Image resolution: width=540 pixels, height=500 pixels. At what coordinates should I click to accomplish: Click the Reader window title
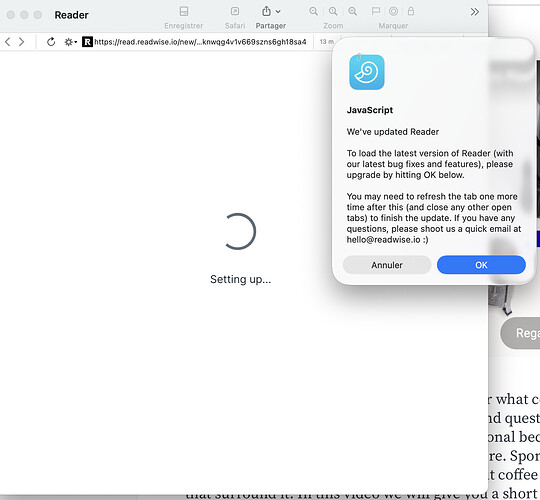71,15
